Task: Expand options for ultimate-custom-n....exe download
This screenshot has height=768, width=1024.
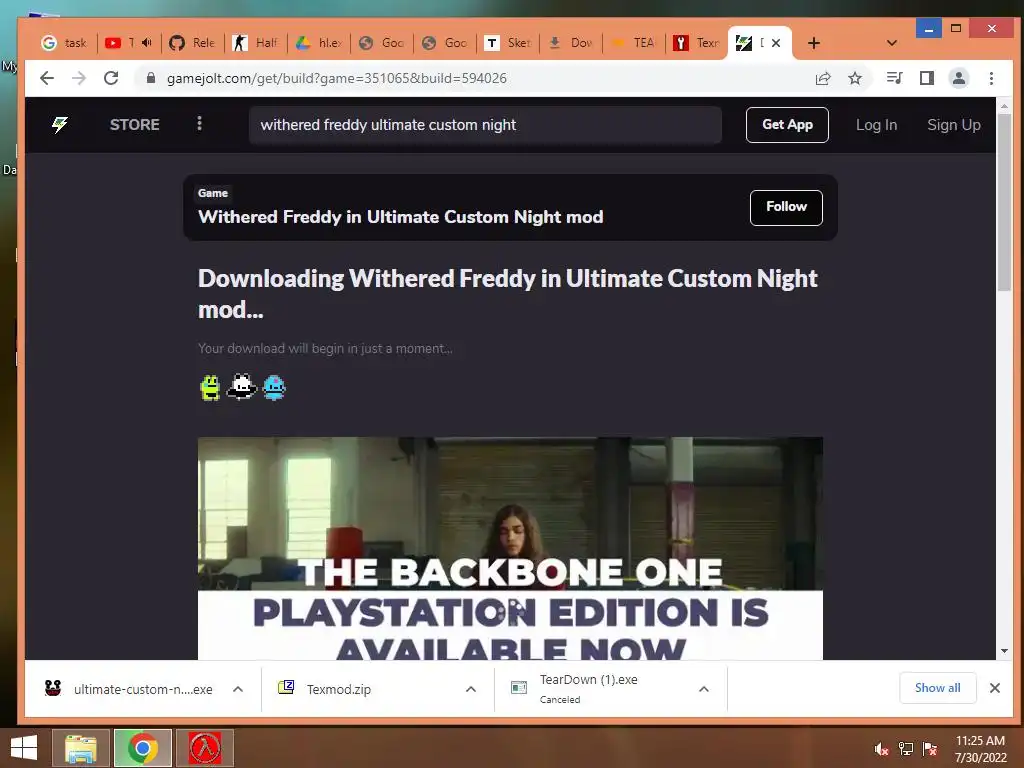Action: coord(238,689)
